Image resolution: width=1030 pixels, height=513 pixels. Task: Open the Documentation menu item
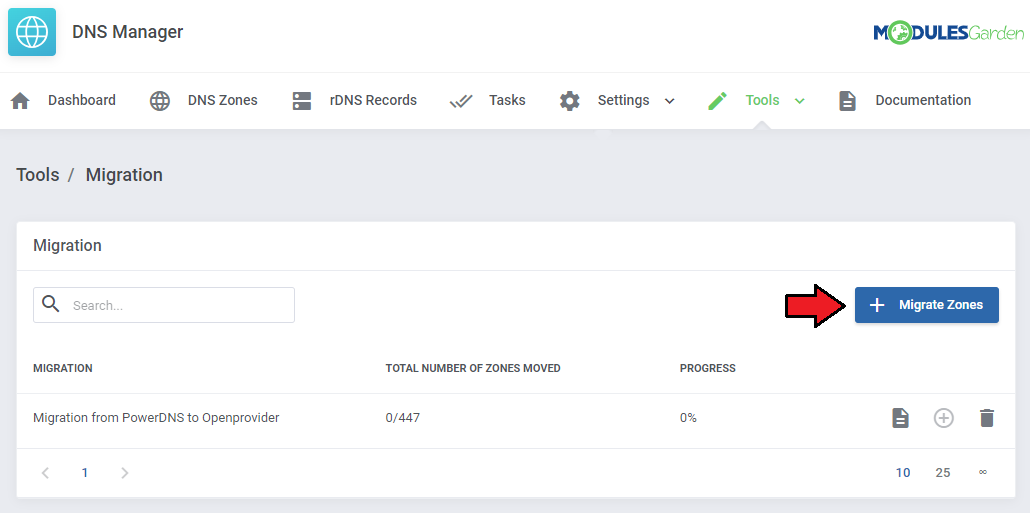(x=923, y=100)
